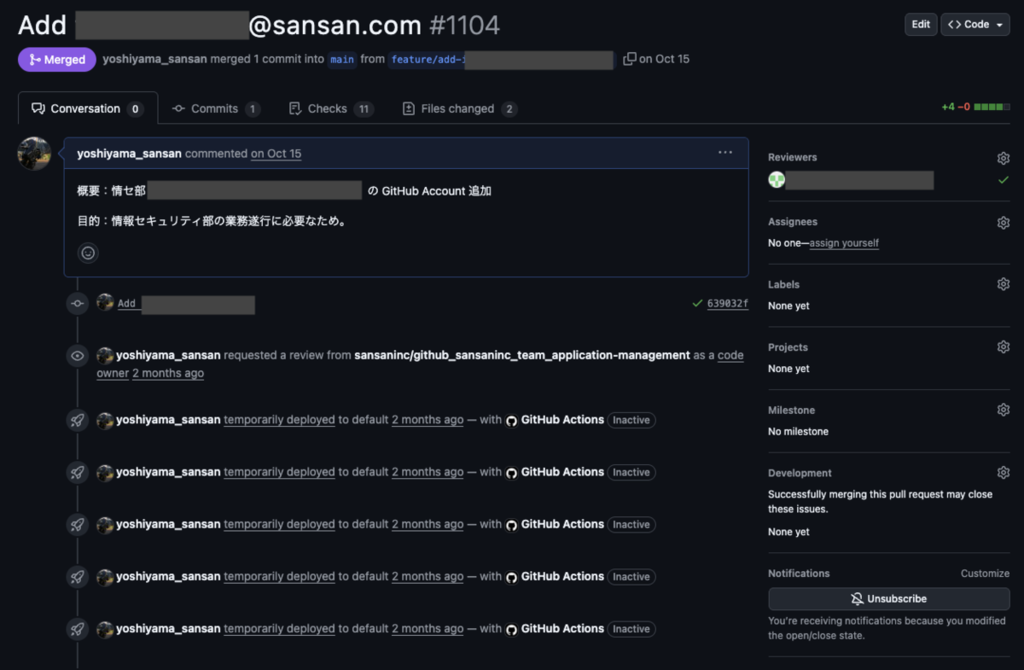Click the Merged status badge
The image size is (1024, 670).
tap(57, 59)
